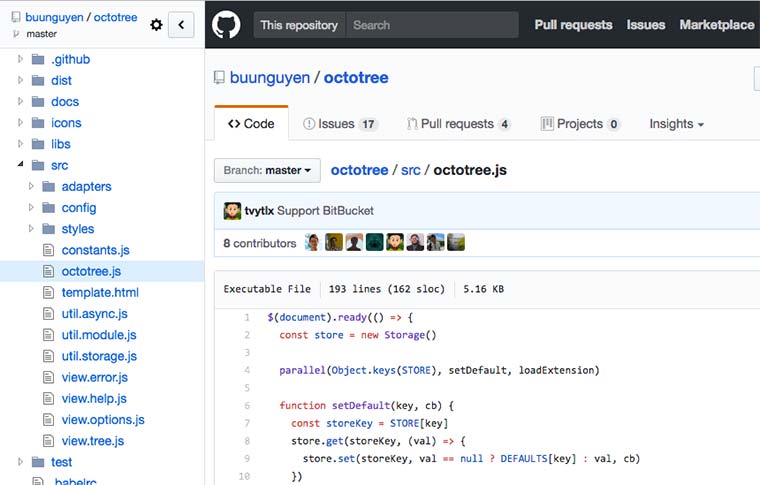This screenshot has width=760, height=485.
Task: Open the Insights dropdown tab
Action: 676,124
